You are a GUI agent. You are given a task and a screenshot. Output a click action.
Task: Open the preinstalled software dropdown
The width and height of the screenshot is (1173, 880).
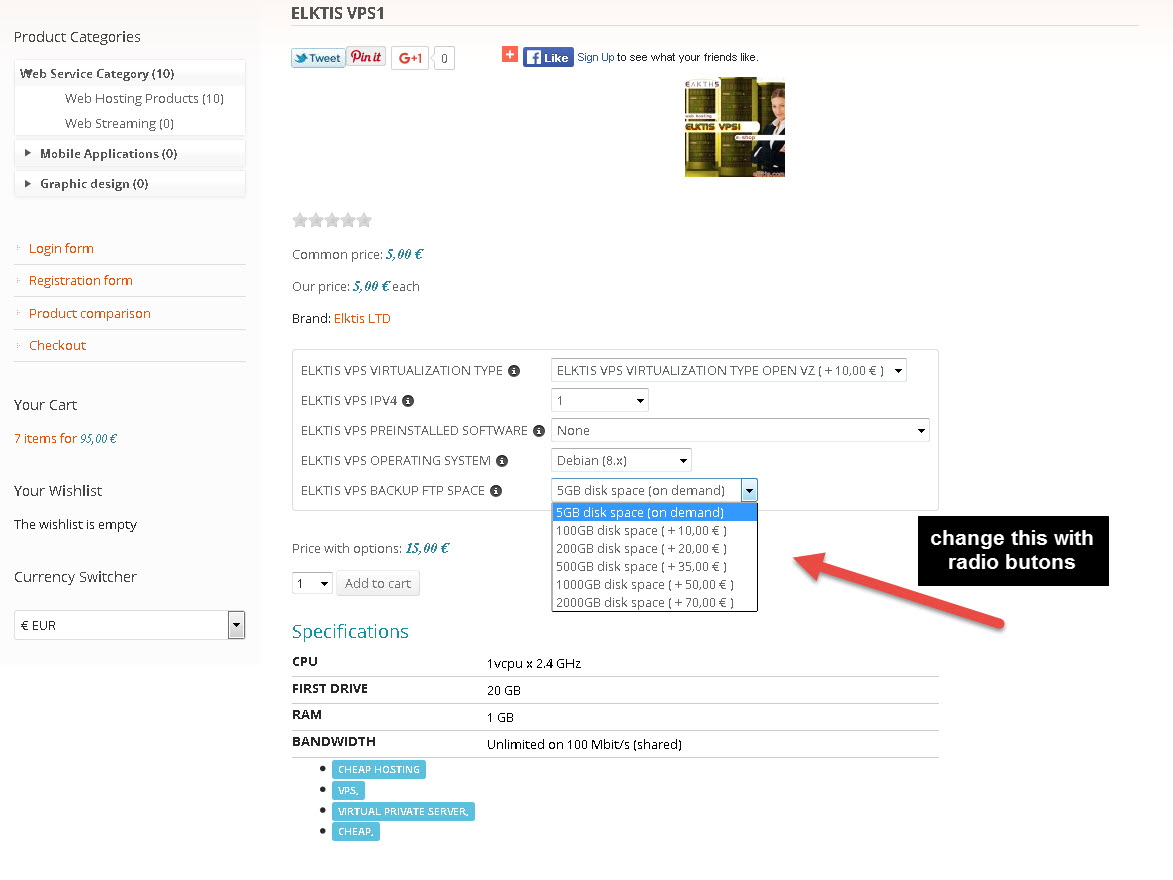(x=740, y=430)
